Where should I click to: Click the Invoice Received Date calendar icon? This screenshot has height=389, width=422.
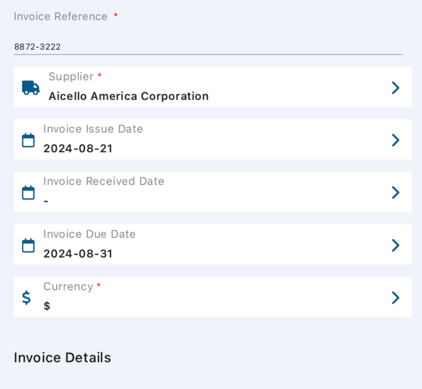pos(28,192)
